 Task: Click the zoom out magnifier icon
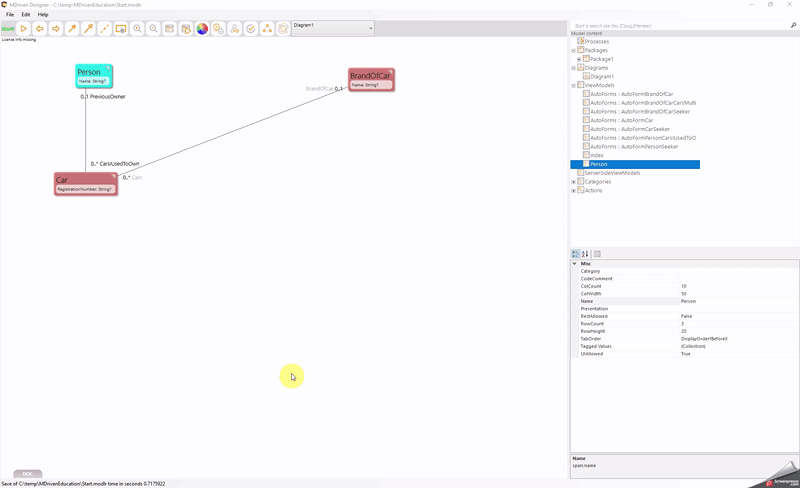[153, 29]
